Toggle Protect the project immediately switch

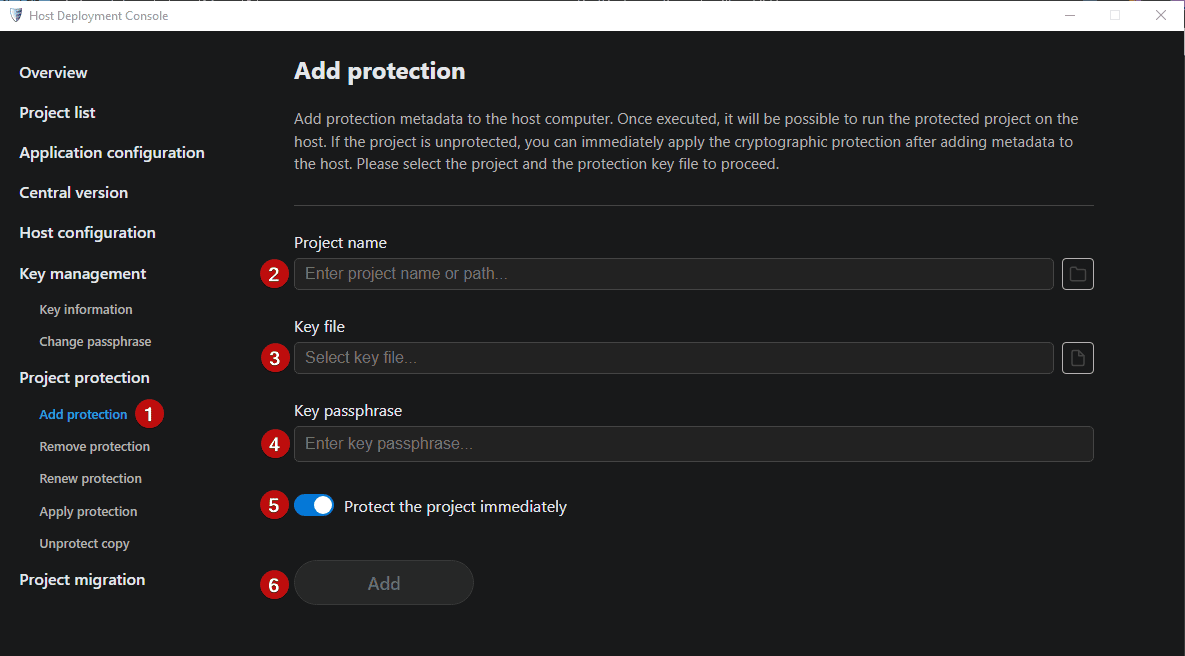point(314,506)
